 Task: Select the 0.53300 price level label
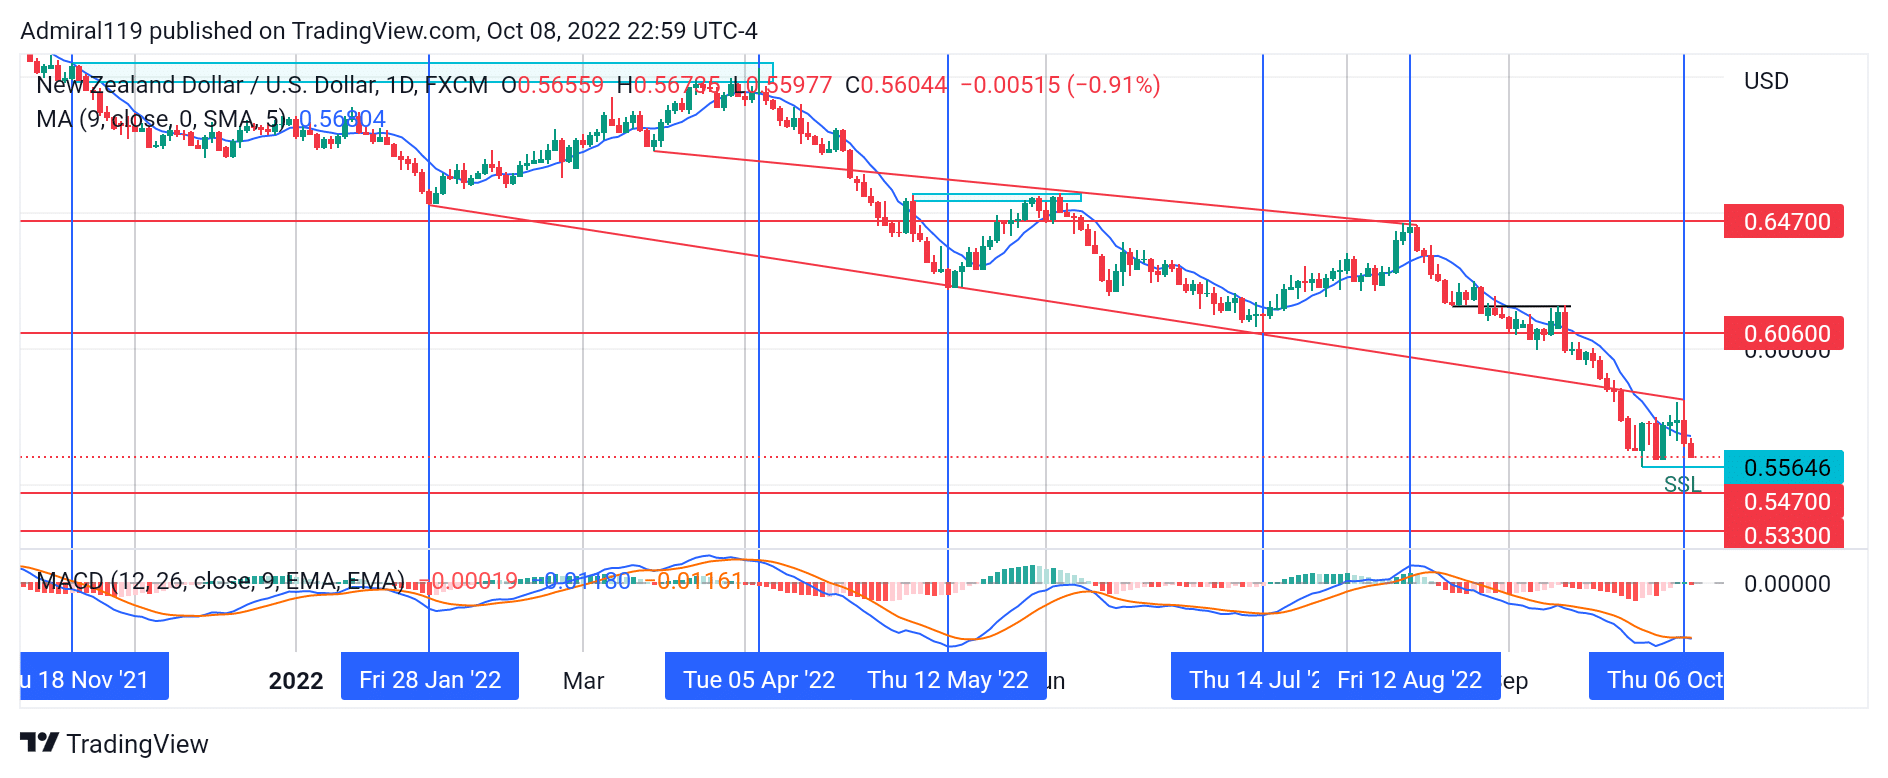tap(1784, 535)
